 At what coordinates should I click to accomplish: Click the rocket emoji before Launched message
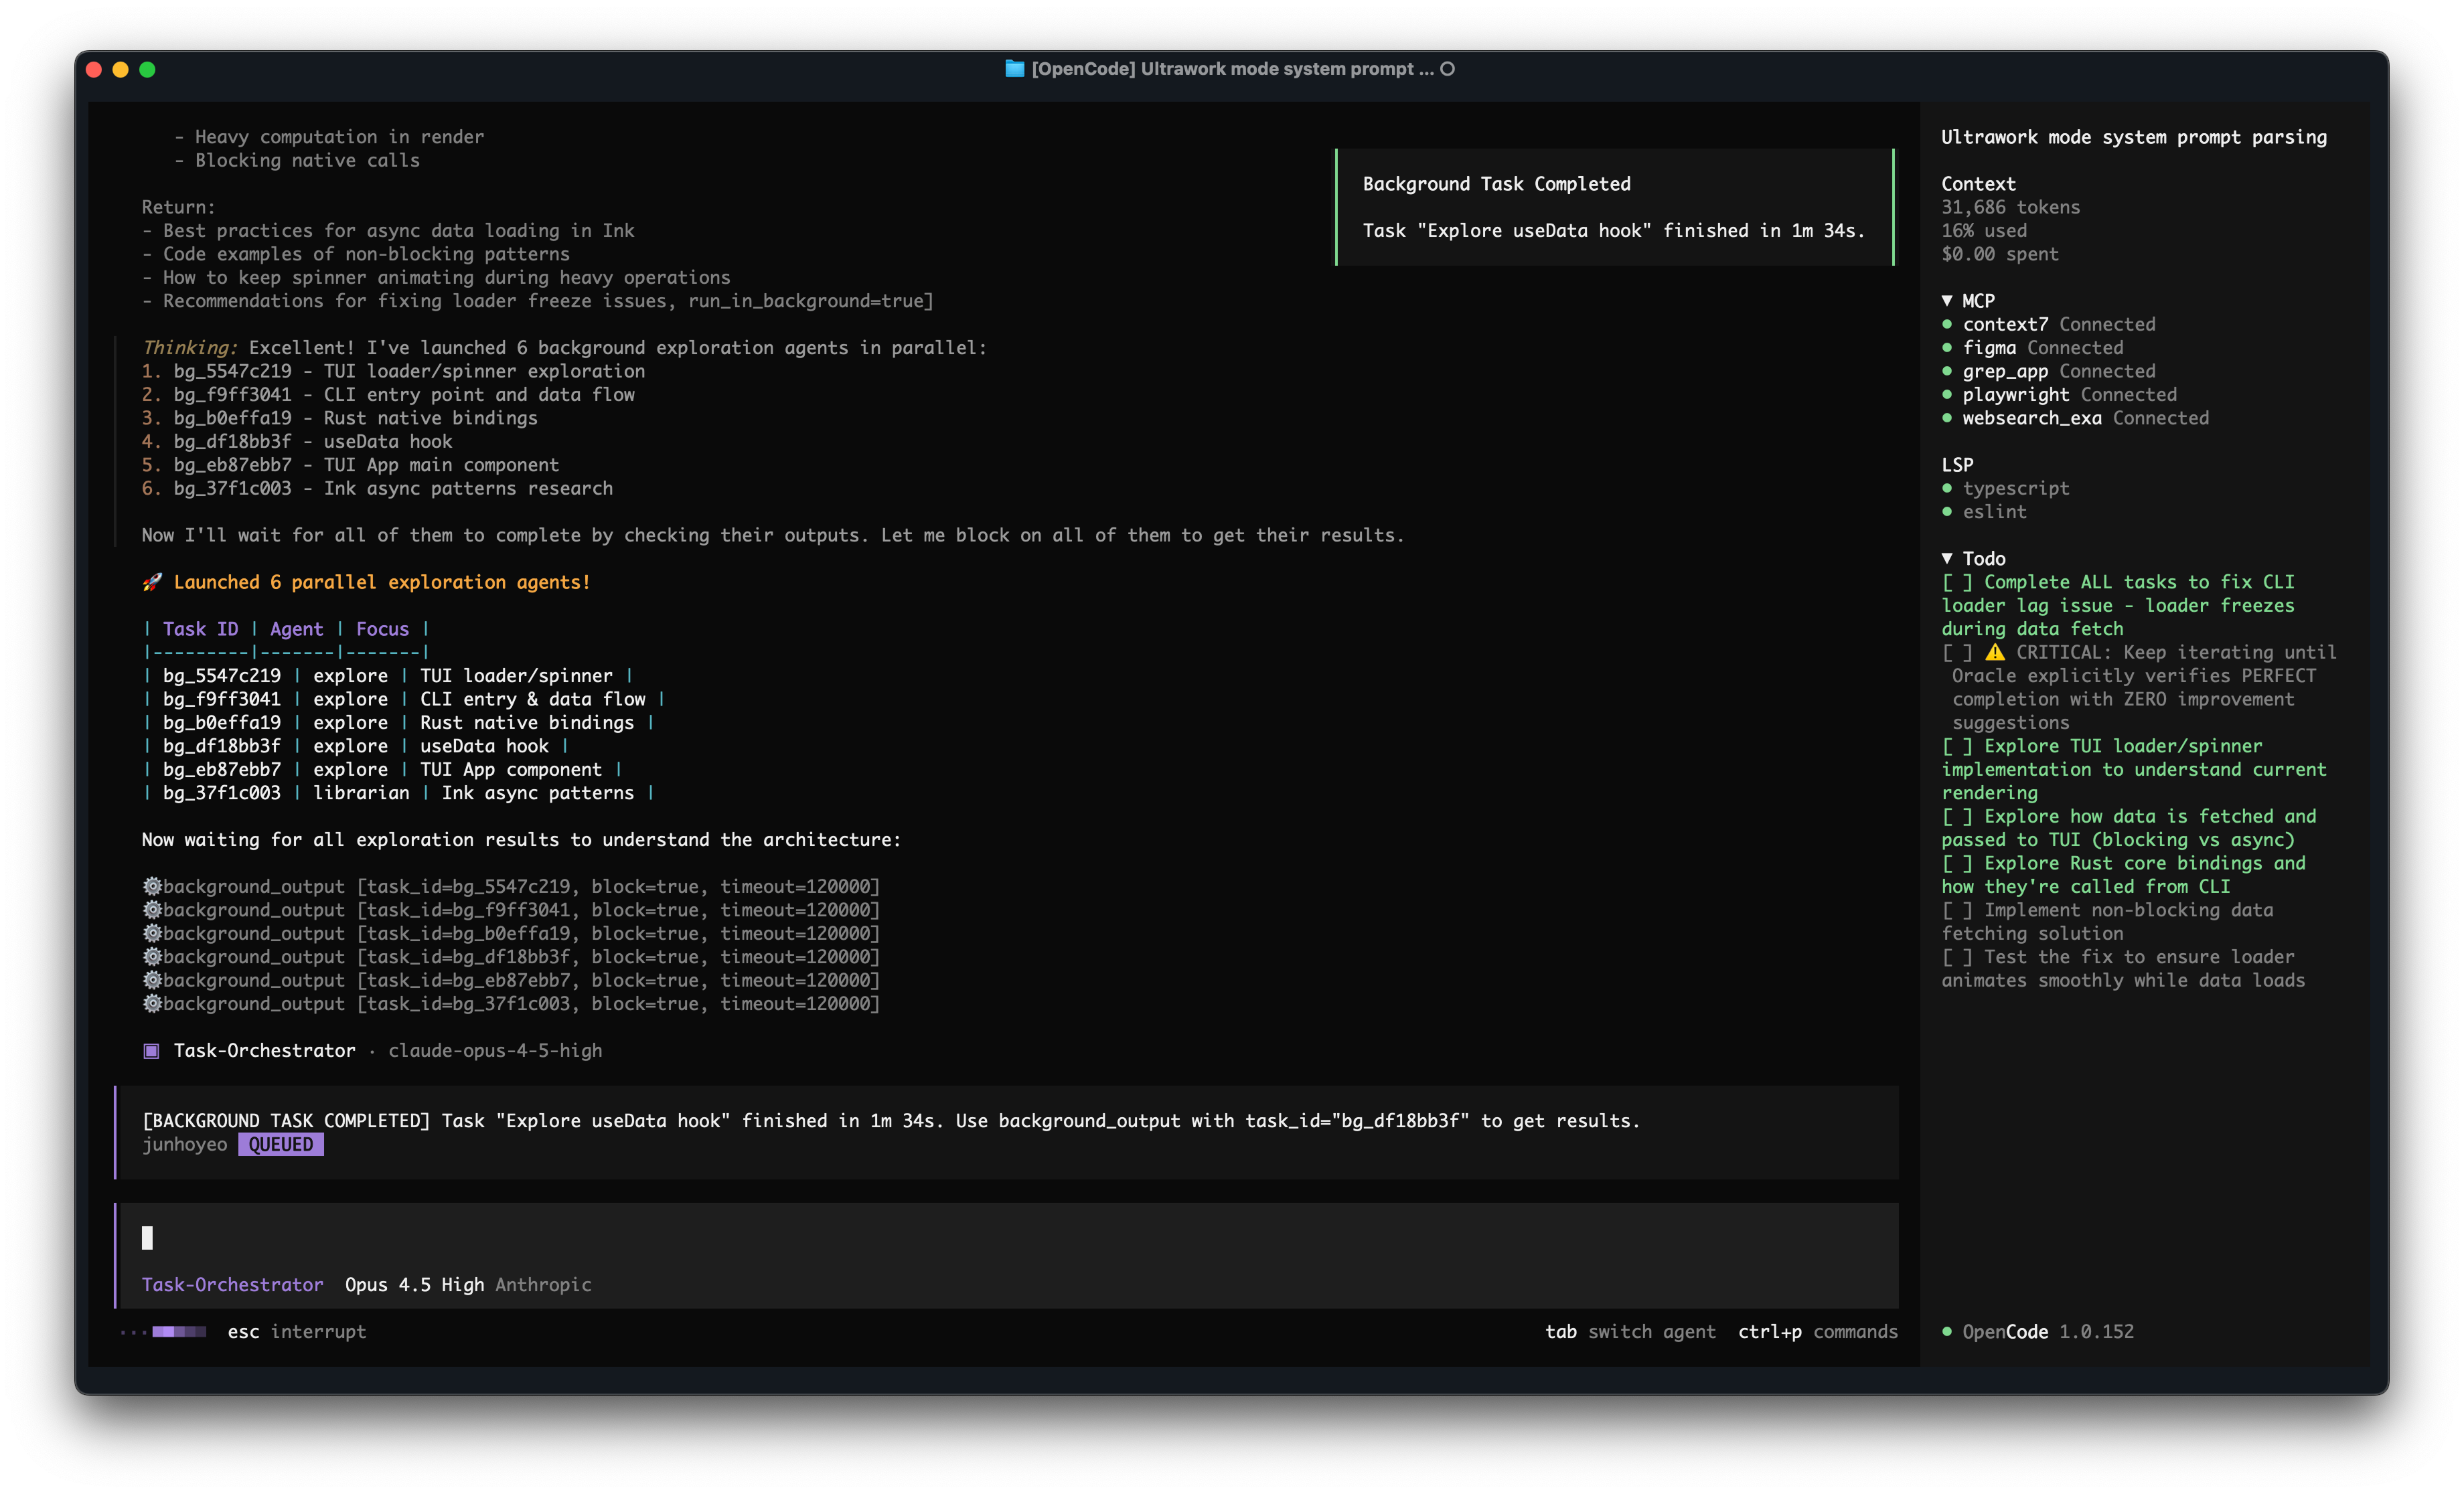[x=152, y=582]
